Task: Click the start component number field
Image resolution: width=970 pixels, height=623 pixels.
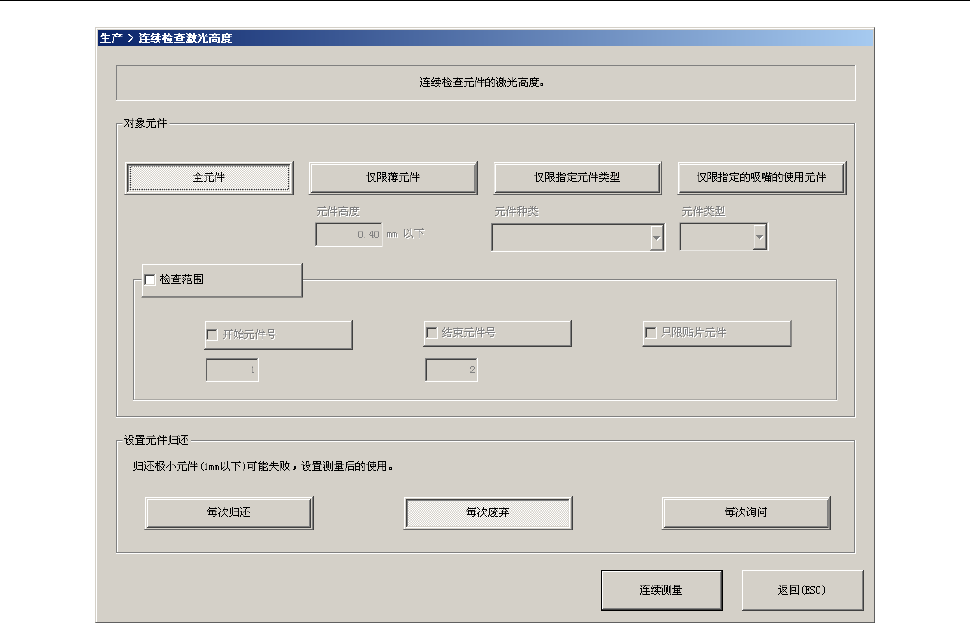Action: pyautogui.click(x=232, y=370)
